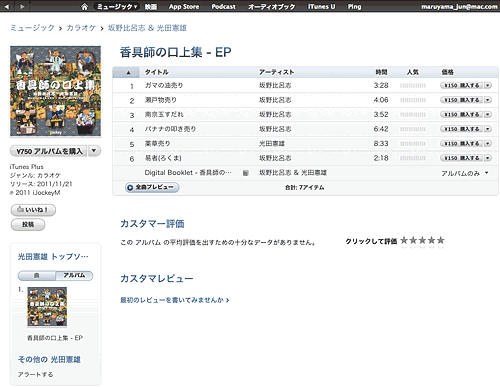Select track title ガマの油売り
The height and width of the screenshot is (387, 500).
(x=164, y=85)
